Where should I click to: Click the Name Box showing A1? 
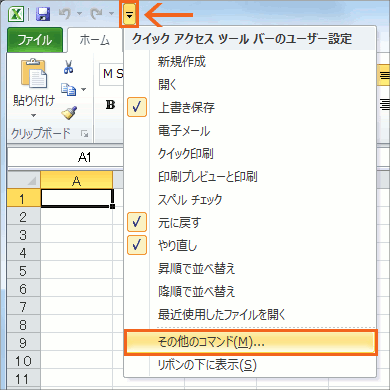[x=65, y=157]
